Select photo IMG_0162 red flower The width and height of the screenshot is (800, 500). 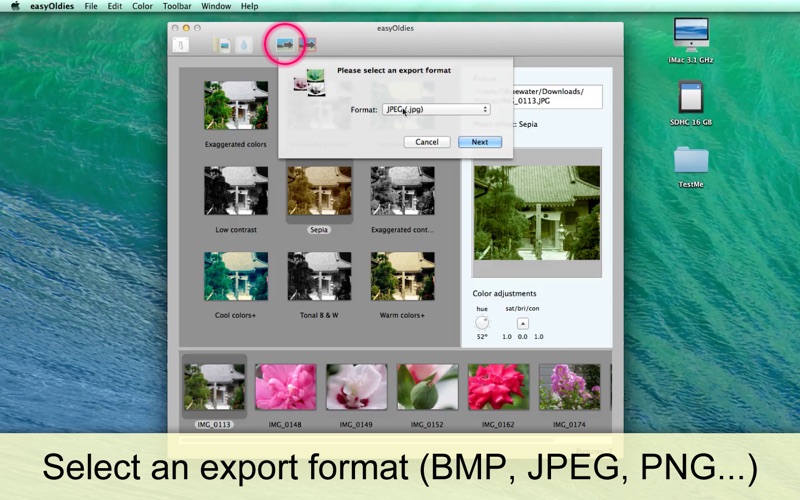click(498, 387)
